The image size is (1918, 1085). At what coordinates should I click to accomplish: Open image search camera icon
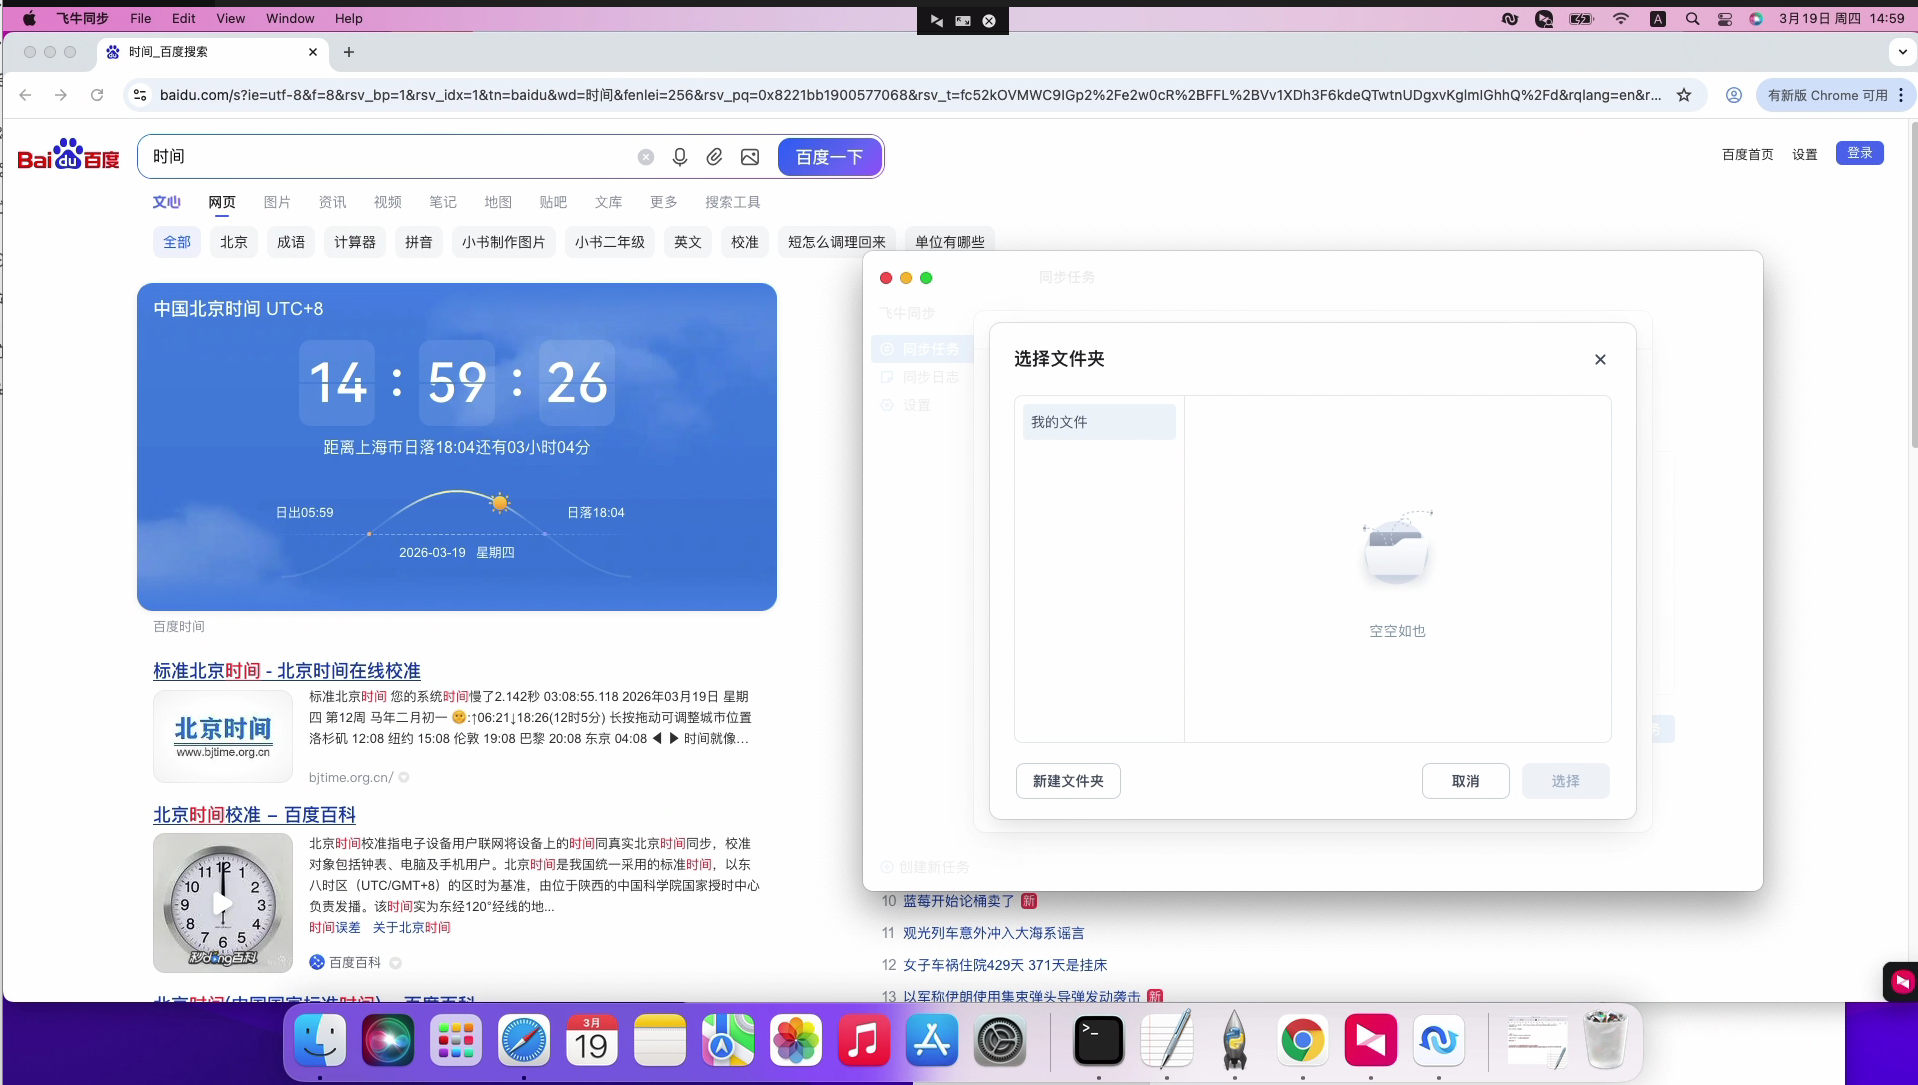pyautogui.click(x=750, y=157)
